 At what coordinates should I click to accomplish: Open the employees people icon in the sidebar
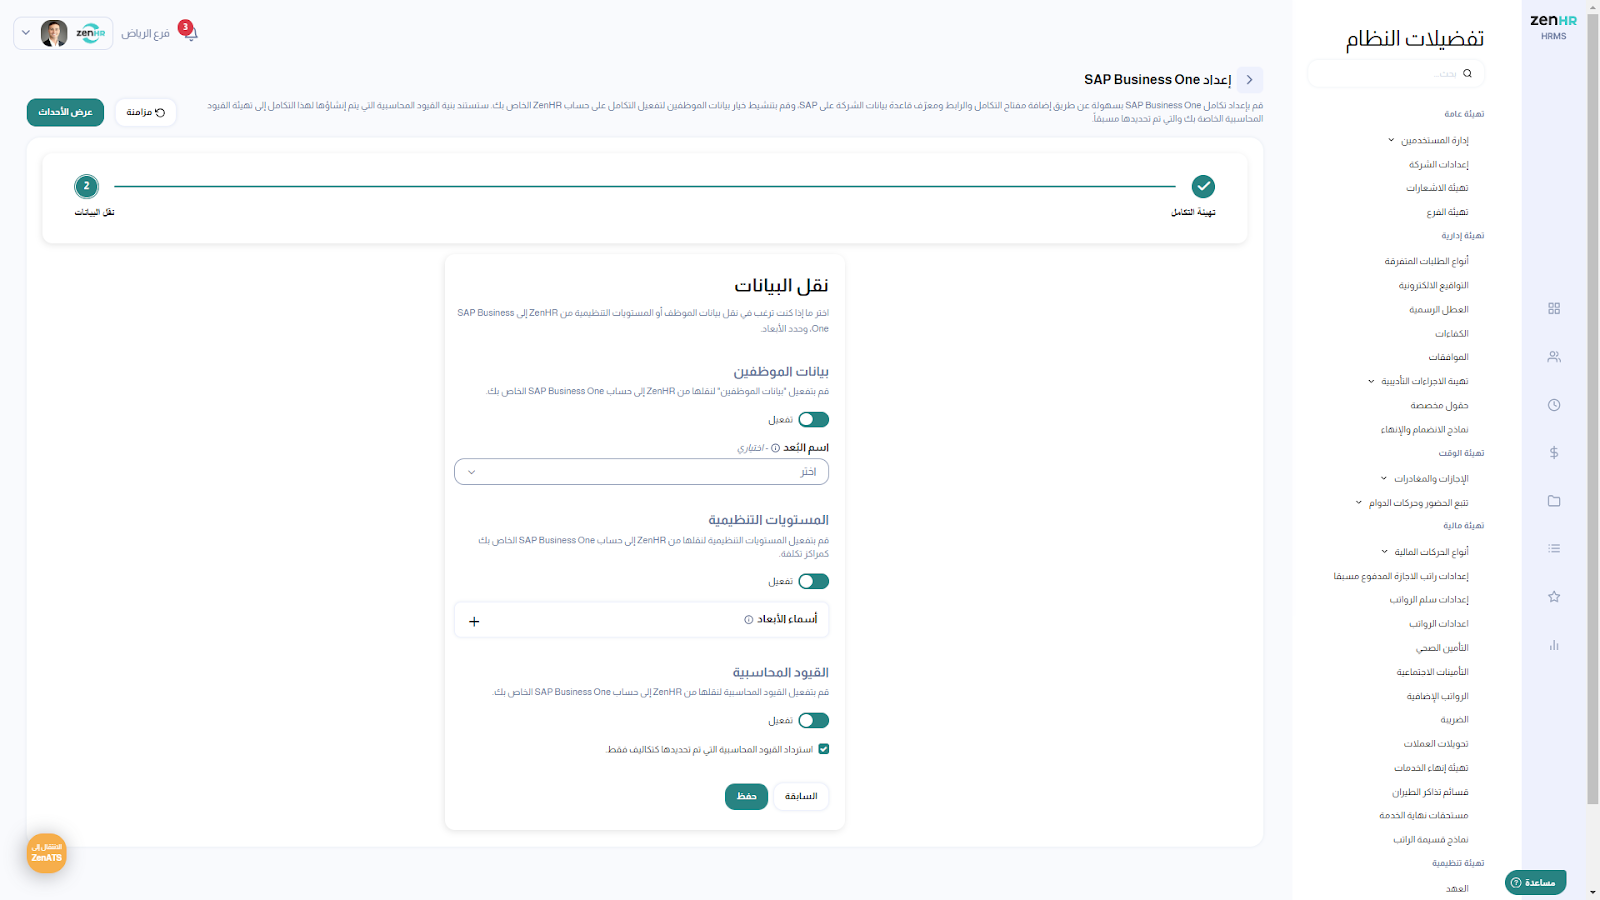coord(1554,357)
